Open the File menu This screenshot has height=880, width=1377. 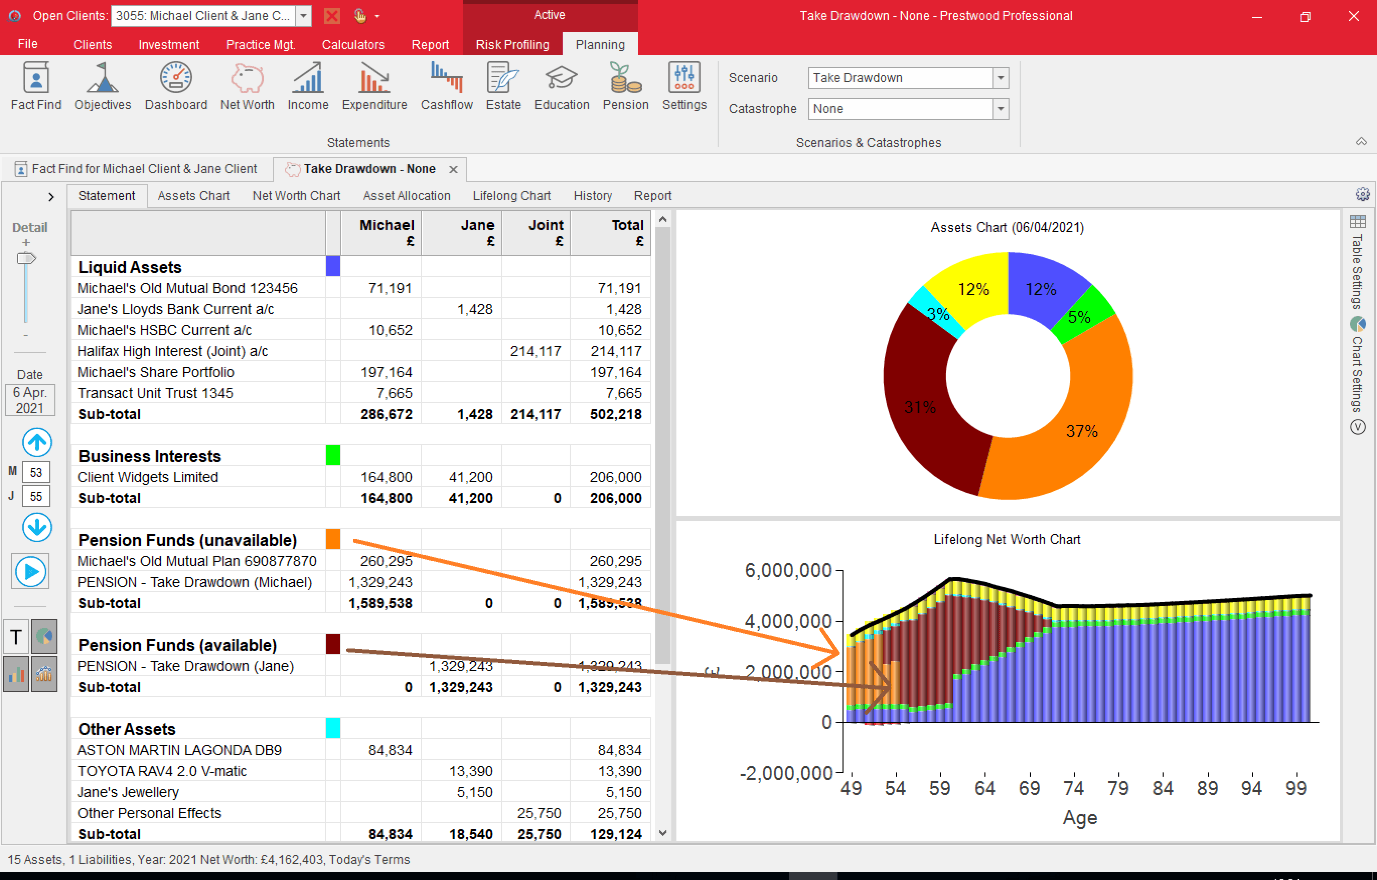click(x=28, y=44)
